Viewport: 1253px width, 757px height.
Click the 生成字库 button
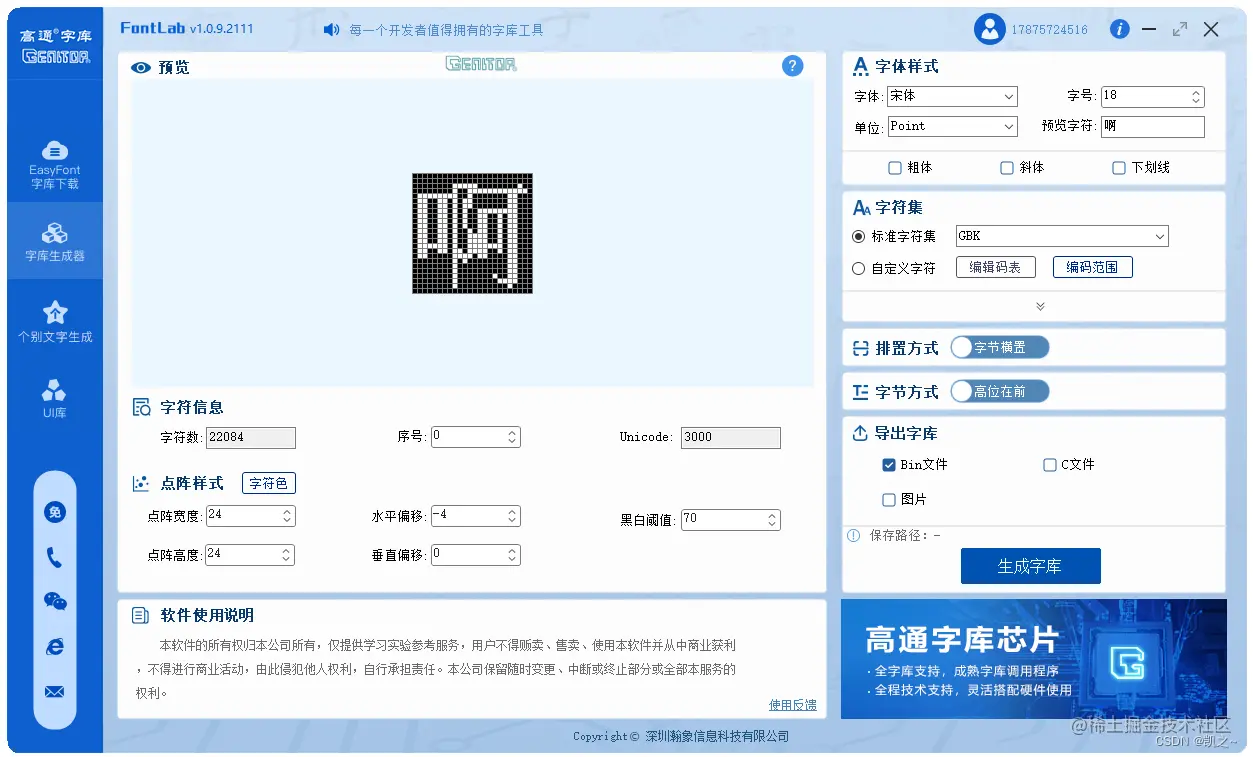click(1030, 565)
